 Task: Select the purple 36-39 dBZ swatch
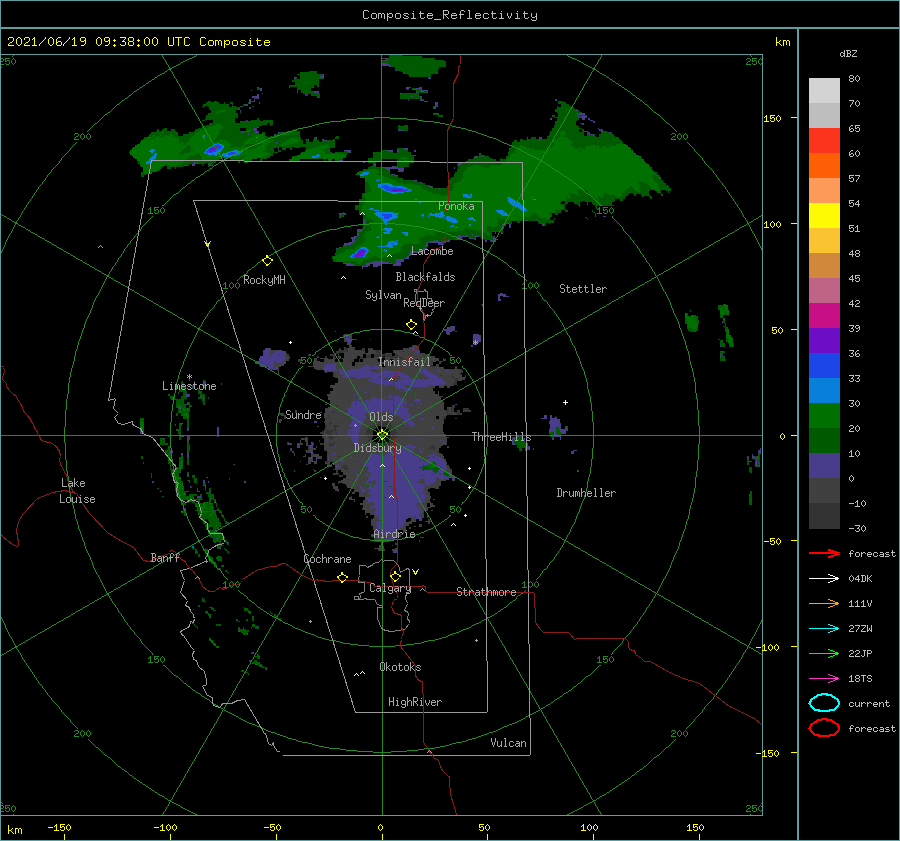click(824, 341)
